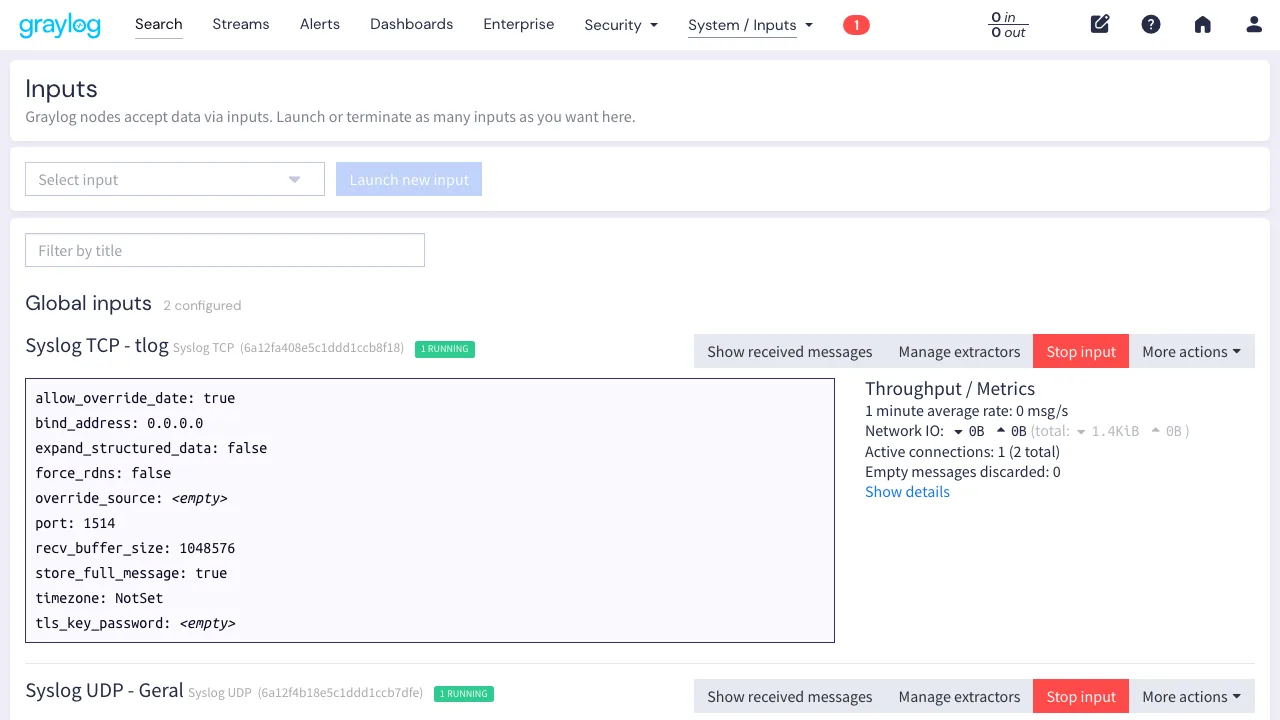Click the Launch new input button
This screenshot has width=1280, height=720.
(409, 179)
